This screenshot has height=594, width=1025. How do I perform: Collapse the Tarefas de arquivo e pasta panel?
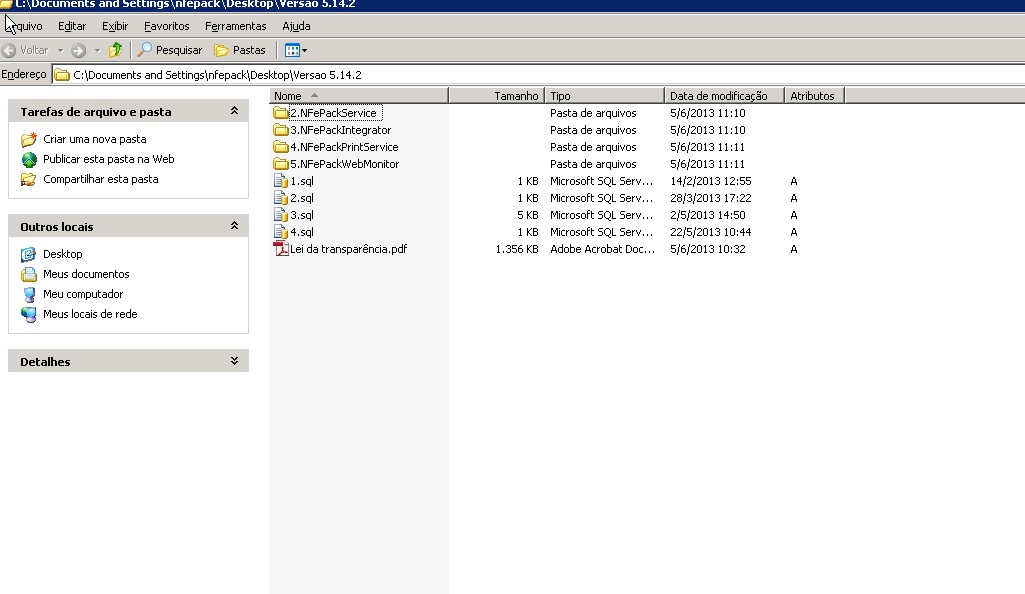point(234,112)
